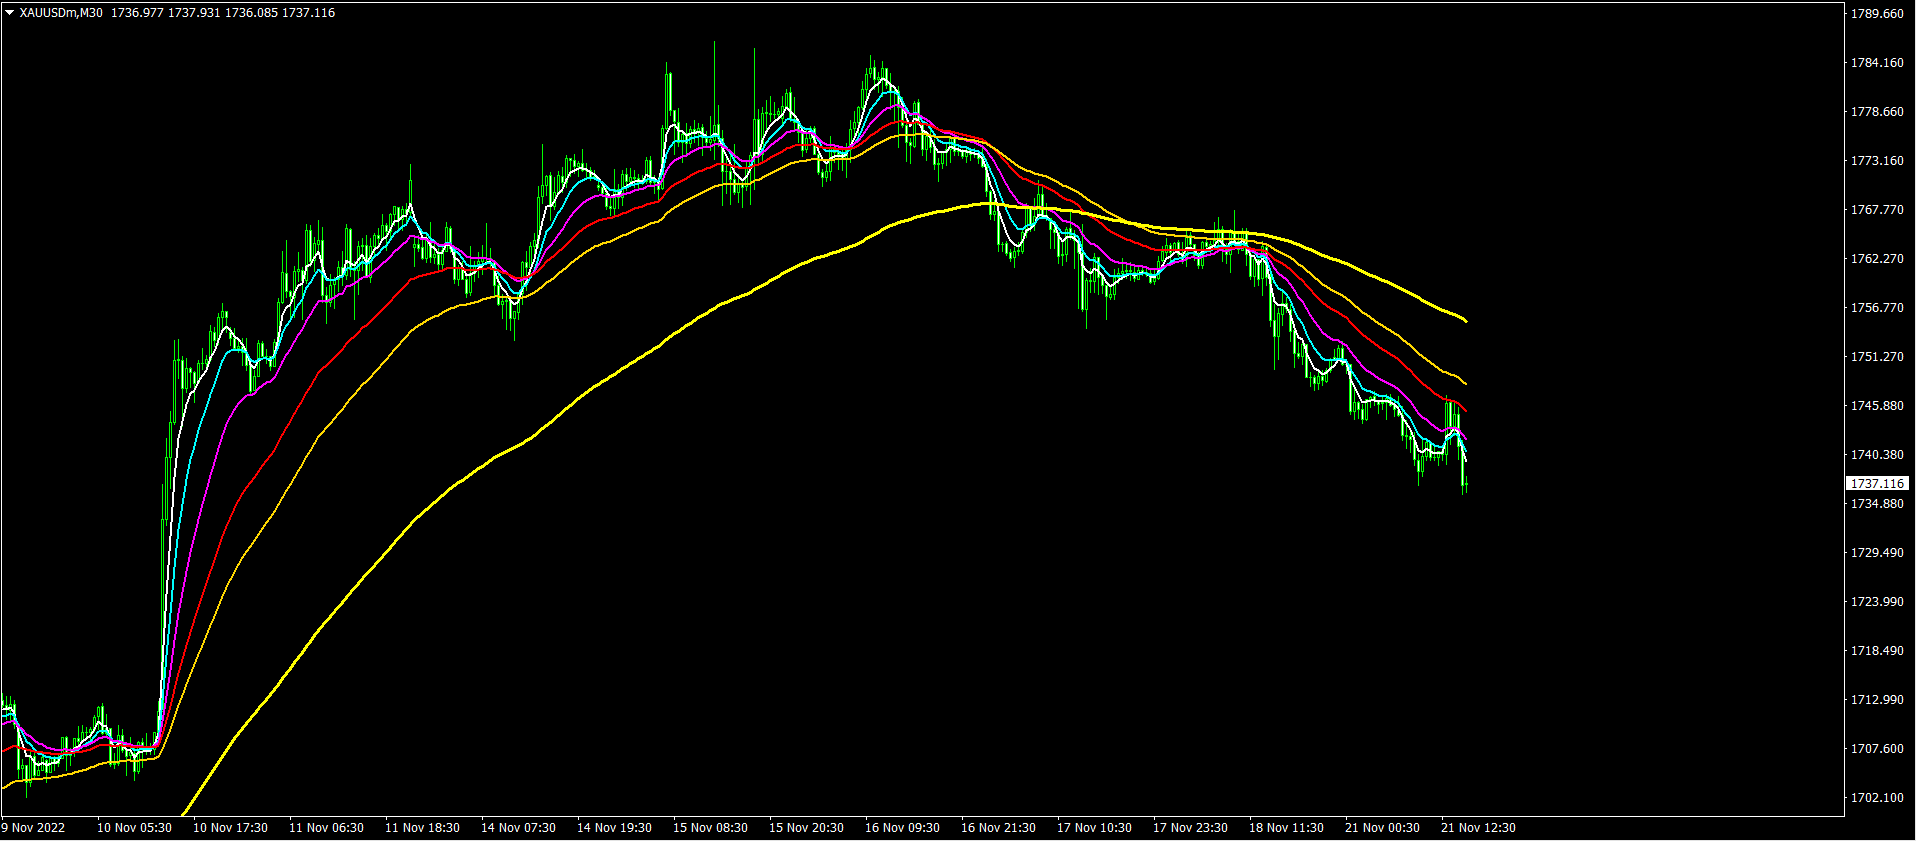Click the 11 Nov 06:30 time label
The width and height of the screenshot is (1917, 841).
point(326,828)
